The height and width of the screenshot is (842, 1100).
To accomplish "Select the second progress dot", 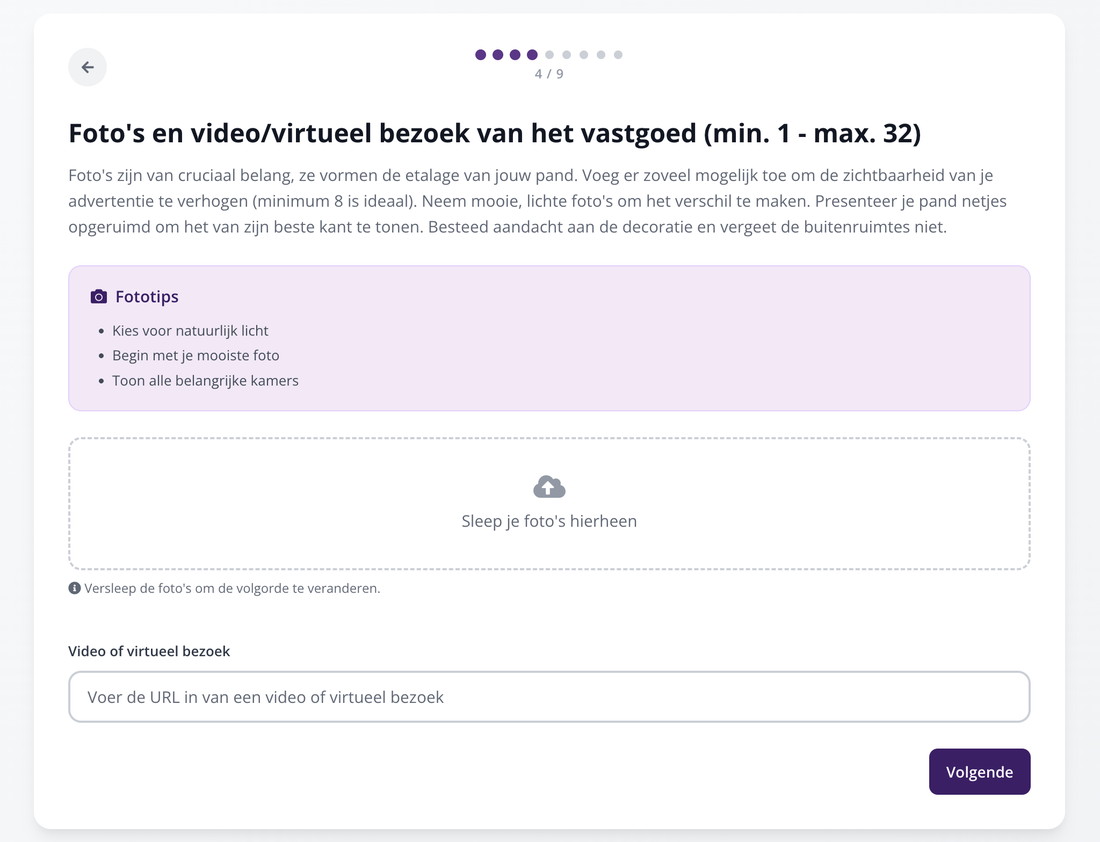I will pyautogui.click(x=497, y=55).
